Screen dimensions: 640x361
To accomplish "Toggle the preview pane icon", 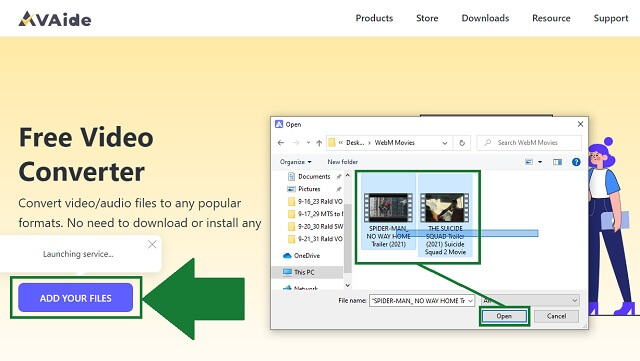I will pyautogui.click(x=557, y=162).
